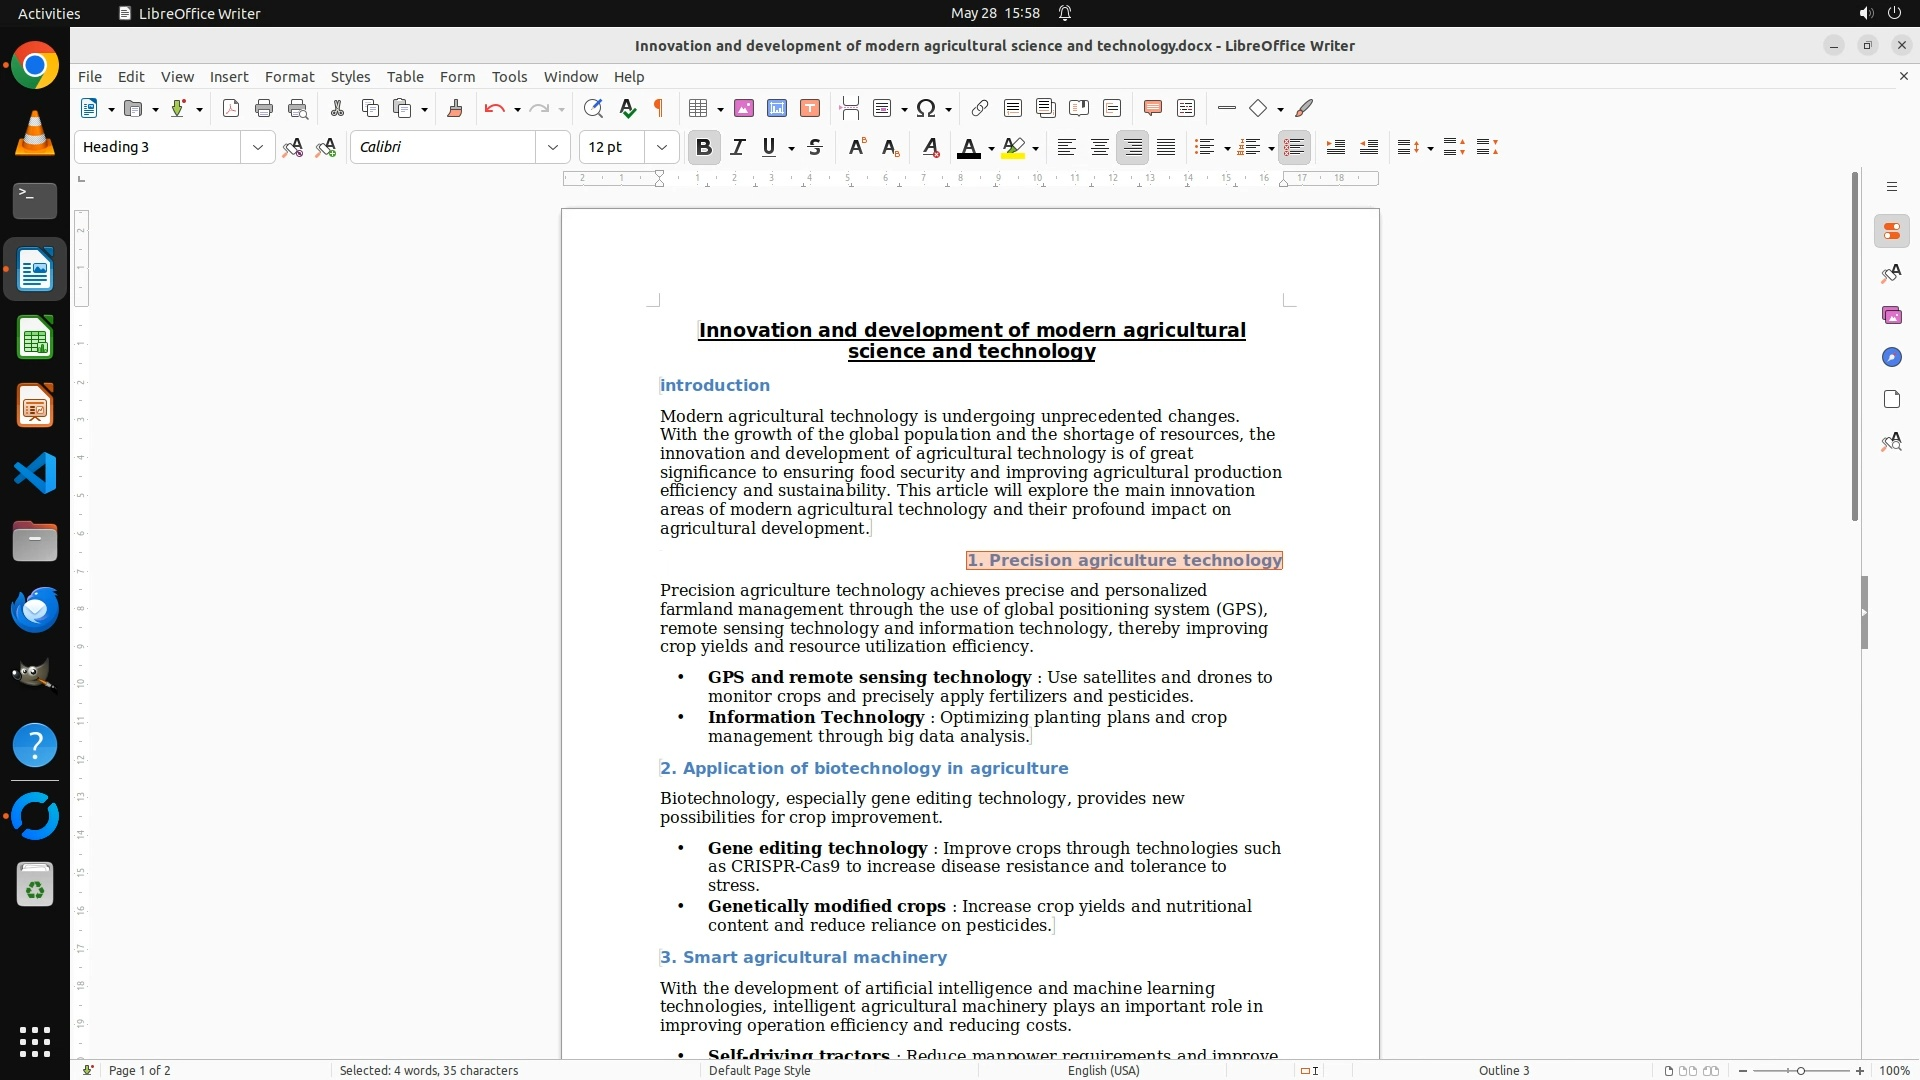The width and height of the screenshot is (1920, 1080).
Task: Open the sidebar Navigator panel
Action: tap(1891, 357)
